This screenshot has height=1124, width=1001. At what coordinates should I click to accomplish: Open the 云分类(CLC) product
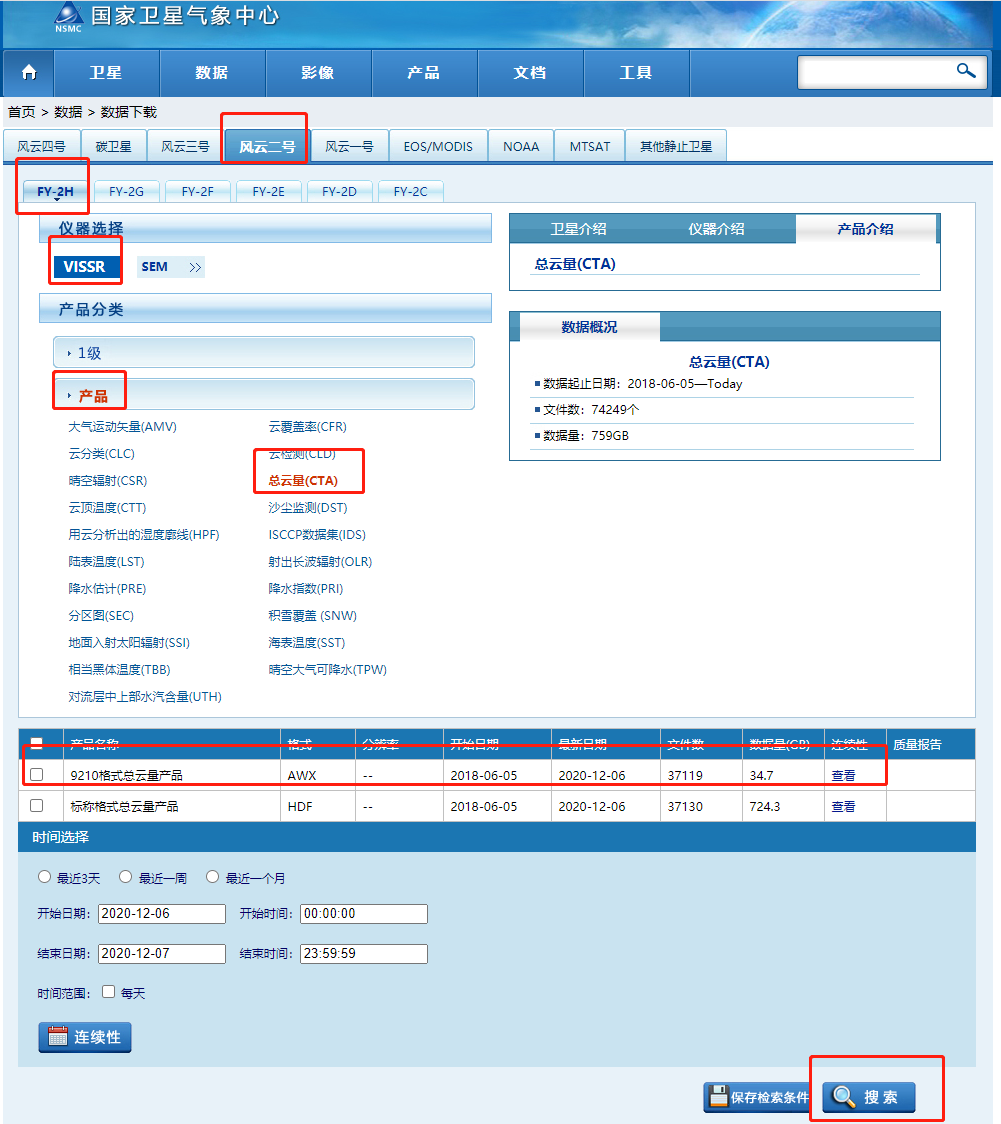[102, 454]
